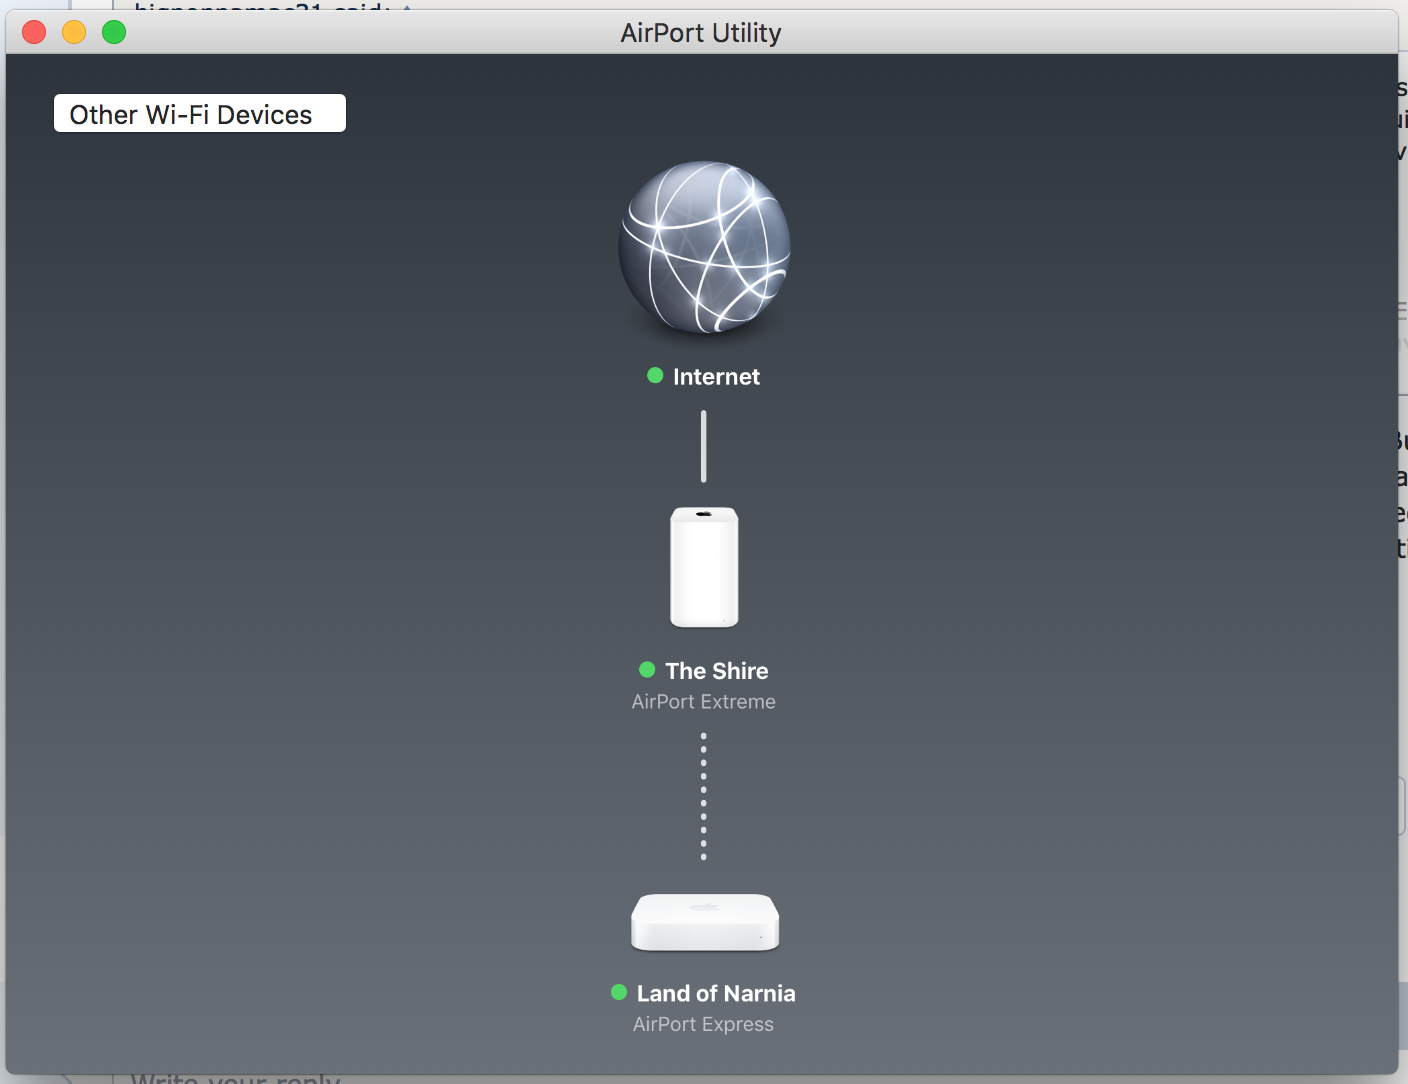Click the green status dot beside The Shire

click(x=647, y=669)
